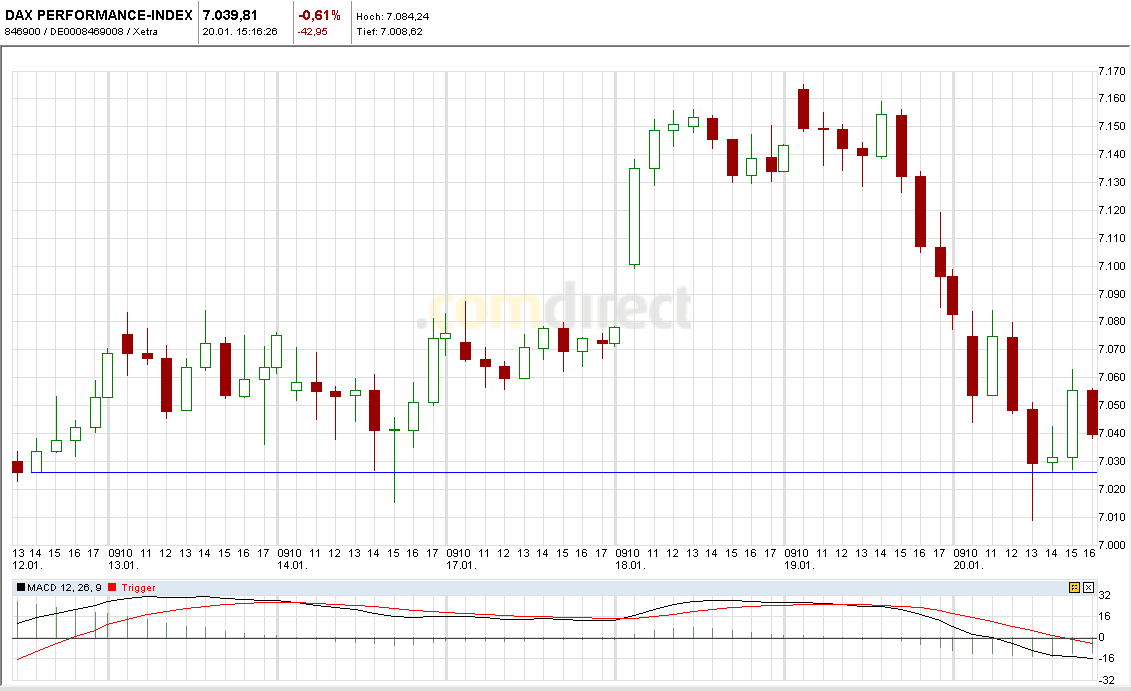Click the blue horizontal support line
Viewport: 1131px width, 691px height.
tap(550, 470)
